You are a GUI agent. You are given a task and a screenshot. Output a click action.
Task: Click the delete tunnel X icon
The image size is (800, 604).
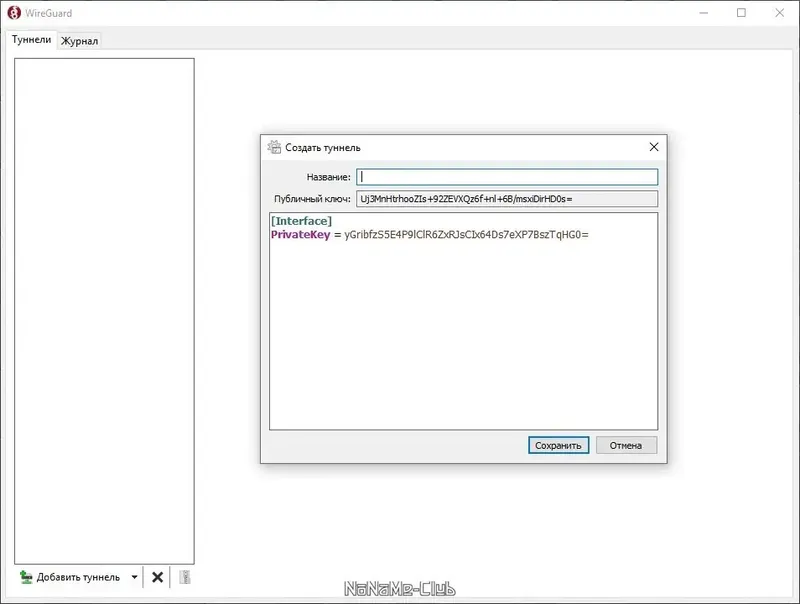click(157, 577)
